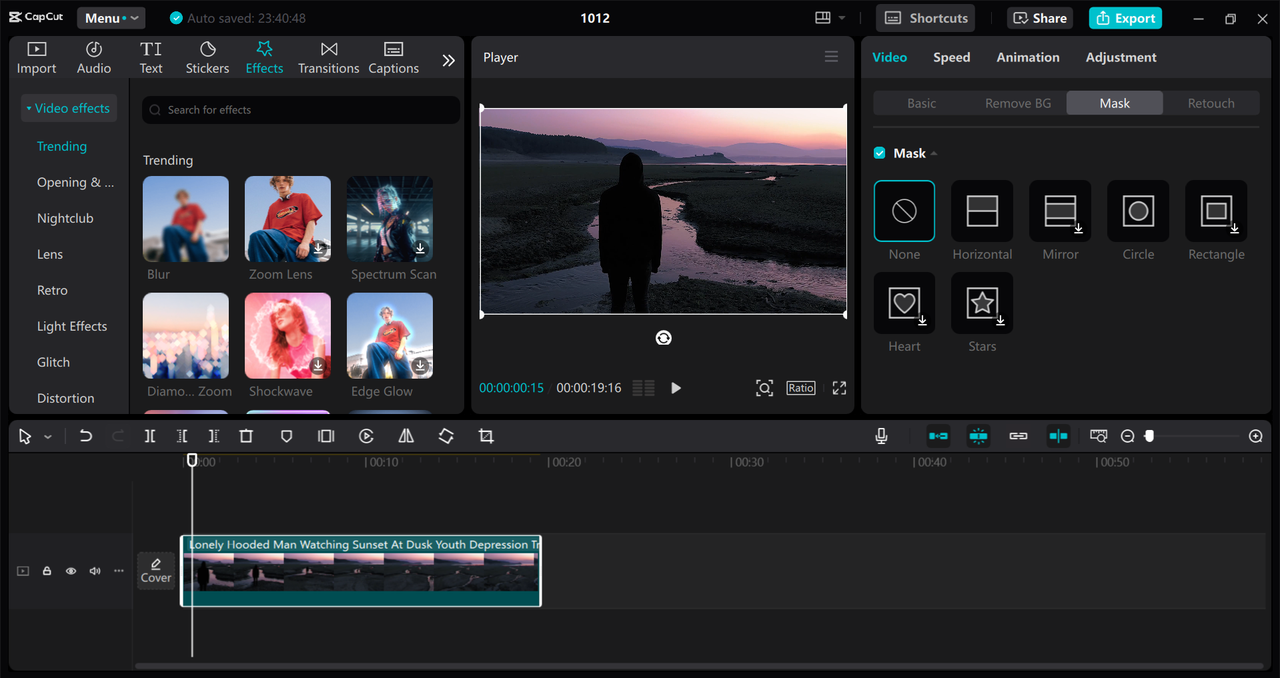Select the Nightclub effects category
The width and height of the screenshot is (1280, 678).
(65, 218)
